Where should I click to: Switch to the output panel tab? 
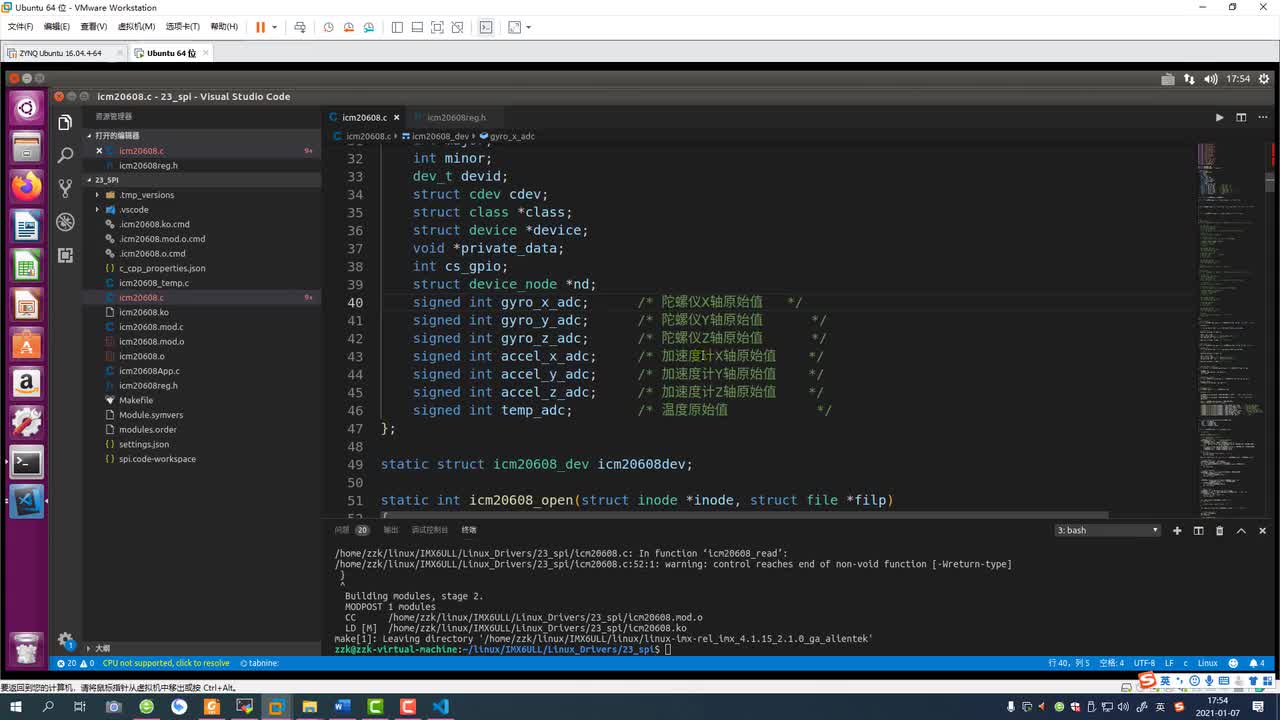pos(390,530)
